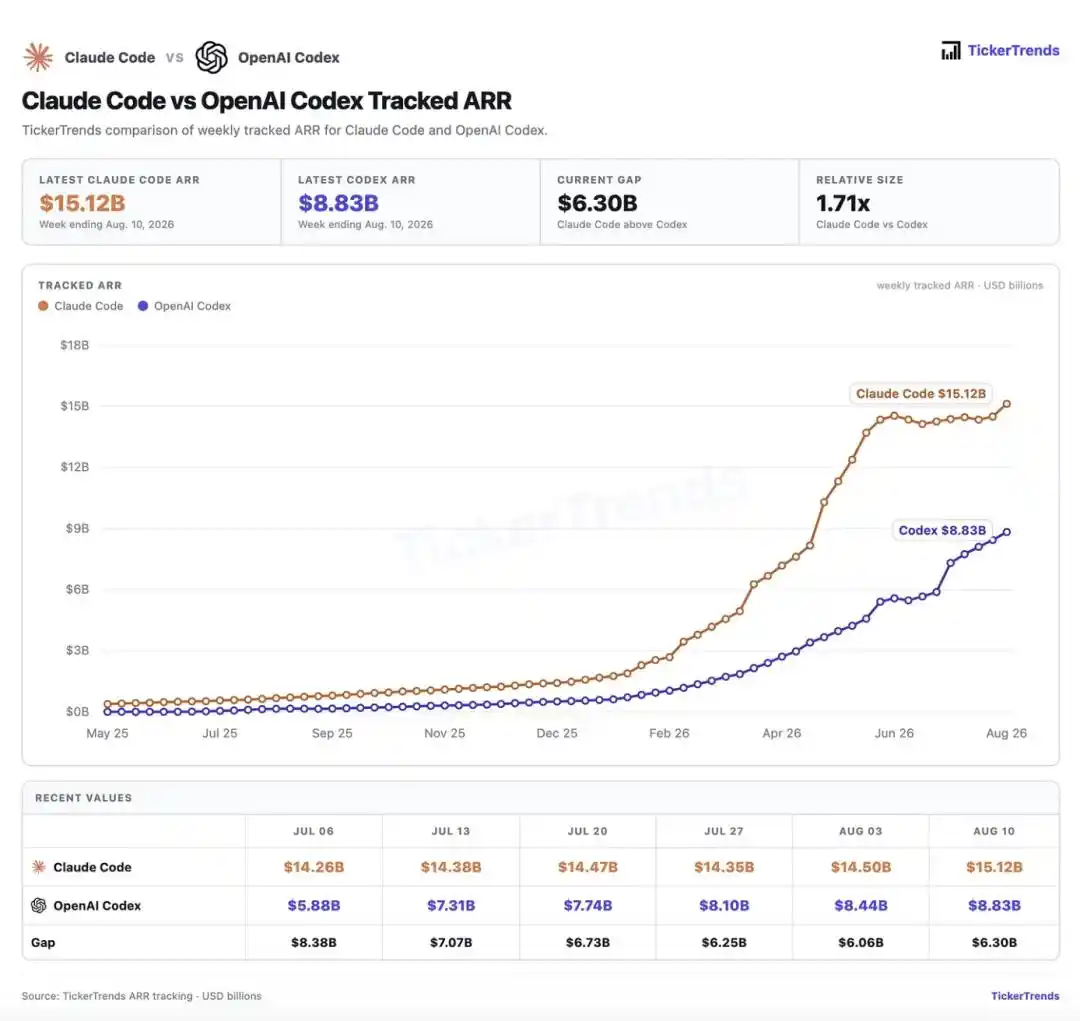Click the 'Apr 26' x-axis label
Screen dimensions: 1080x1021
(782, 733)
